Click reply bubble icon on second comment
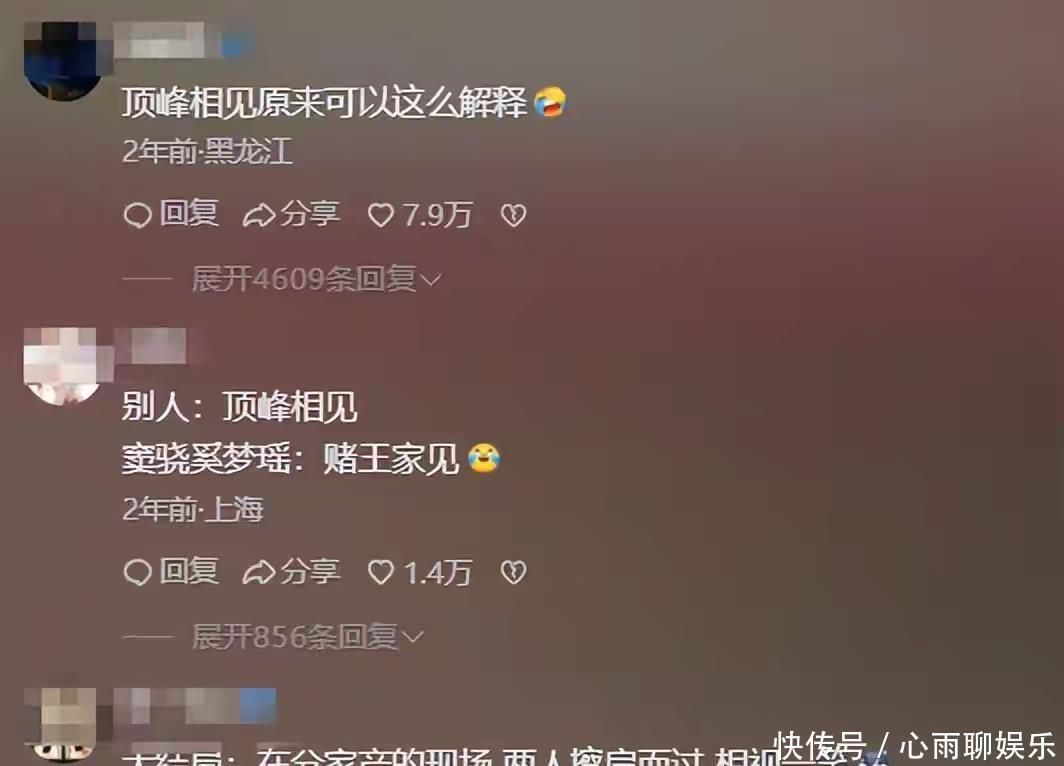 137,572
